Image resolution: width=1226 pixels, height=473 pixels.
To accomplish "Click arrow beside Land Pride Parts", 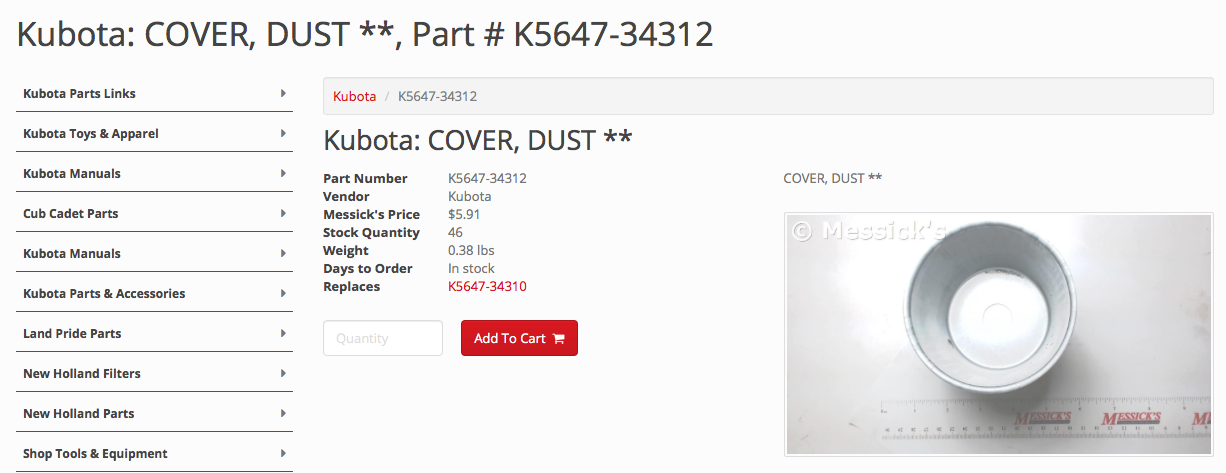I will [x=284, y=333].
